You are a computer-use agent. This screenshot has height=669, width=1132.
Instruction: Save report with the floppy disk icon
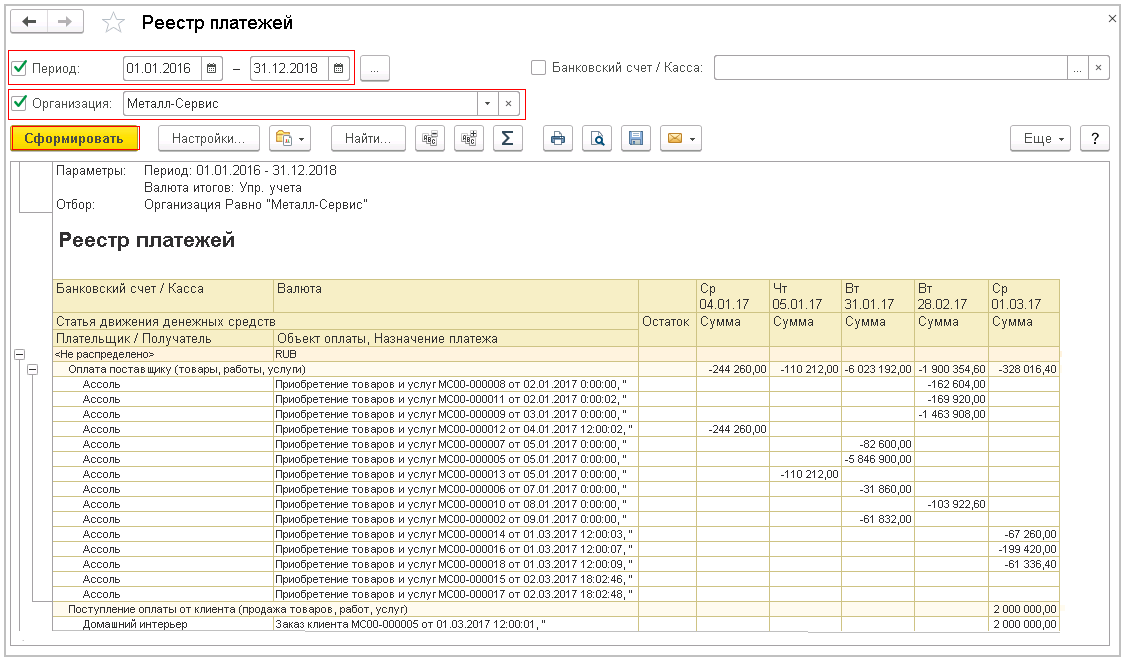[x=634, y=138]
